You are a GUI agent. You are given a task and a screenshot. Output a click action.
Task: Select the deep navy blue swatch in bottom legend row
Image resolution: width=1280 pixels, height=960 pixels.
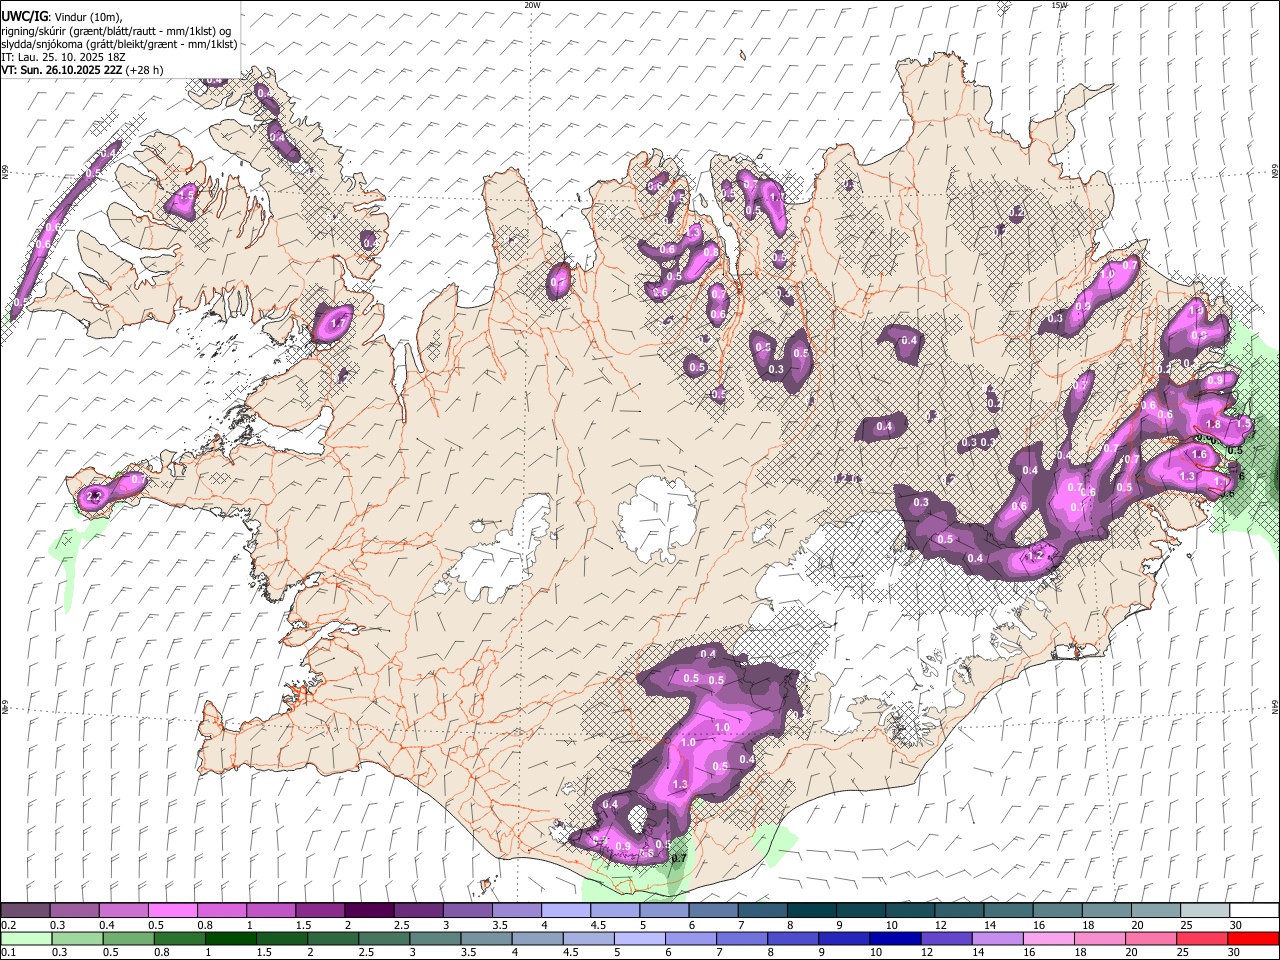[x=895, y=938]
